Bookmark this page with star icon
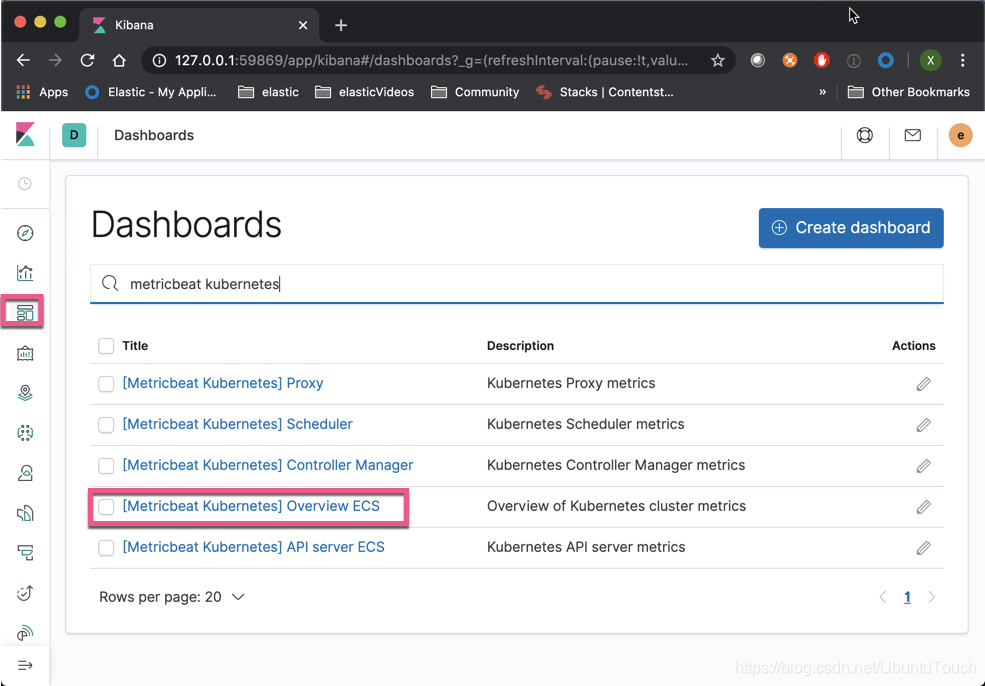 pyautogui.click(x=717, y=60)
